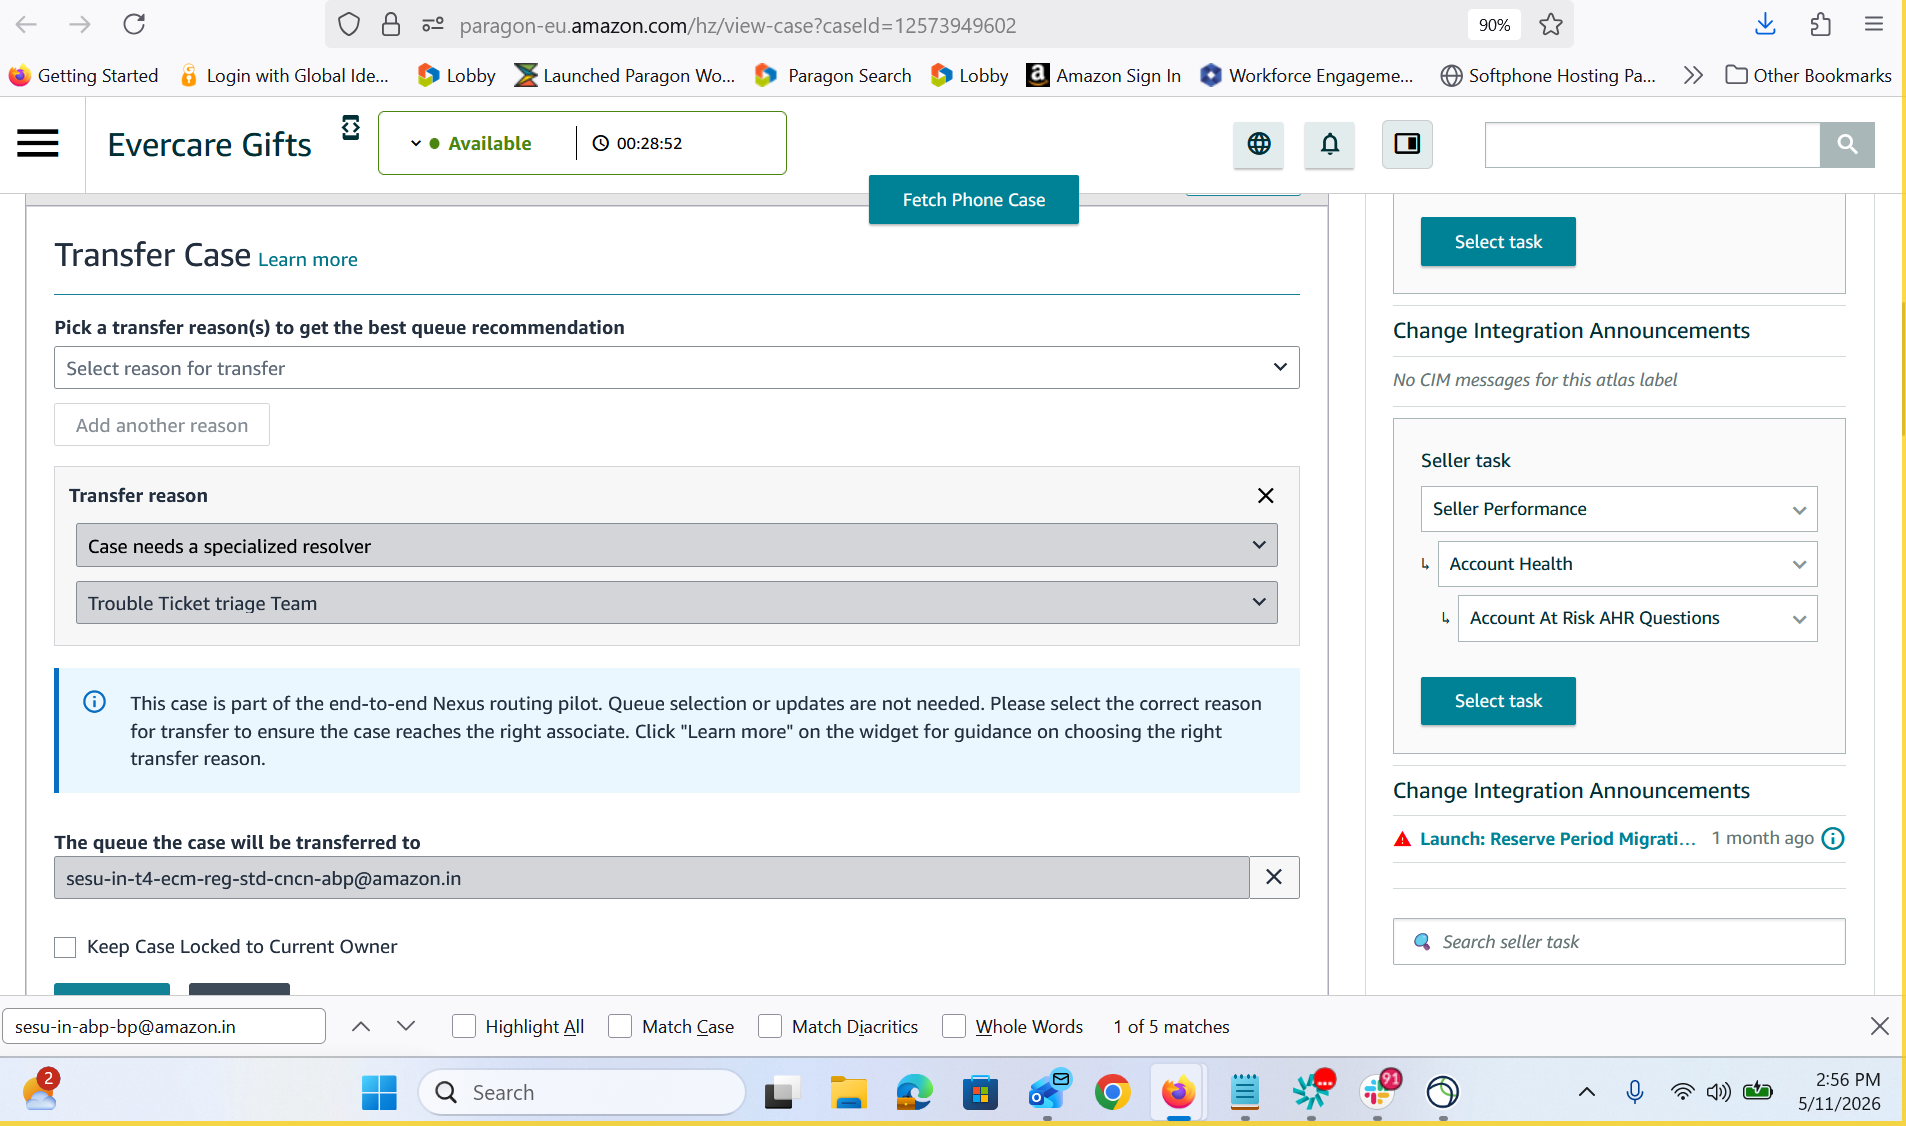Viewport: 1906px width, 1126px height.
Task: Click the top-right search input box
Action: pos(1652,145)
